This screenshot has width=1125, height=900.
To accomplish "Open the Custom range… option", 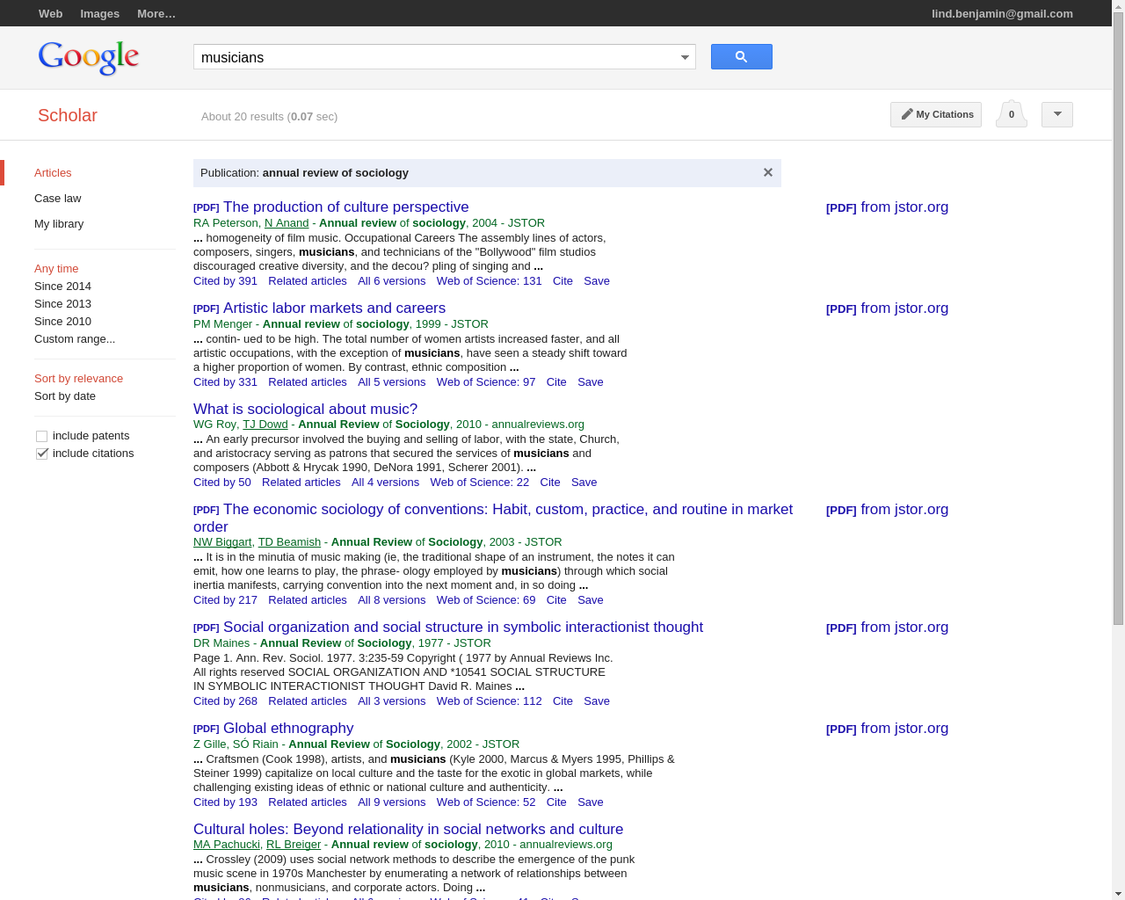I will (x=75, y=339).
